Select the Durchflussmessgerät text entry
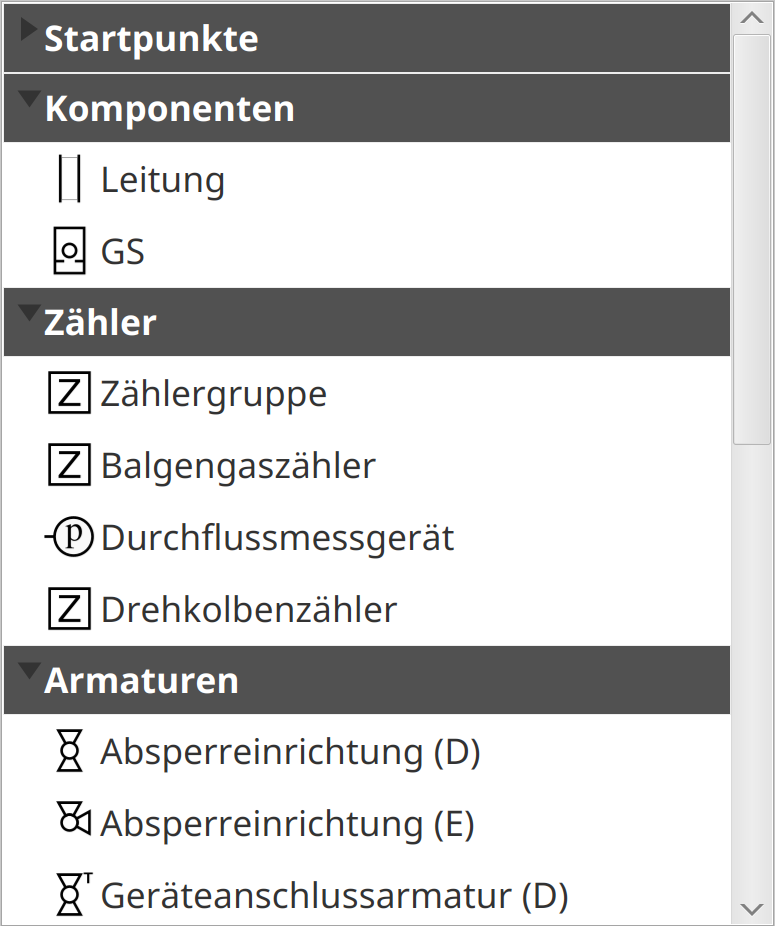 pyautogui.click(x=278, y=538)
